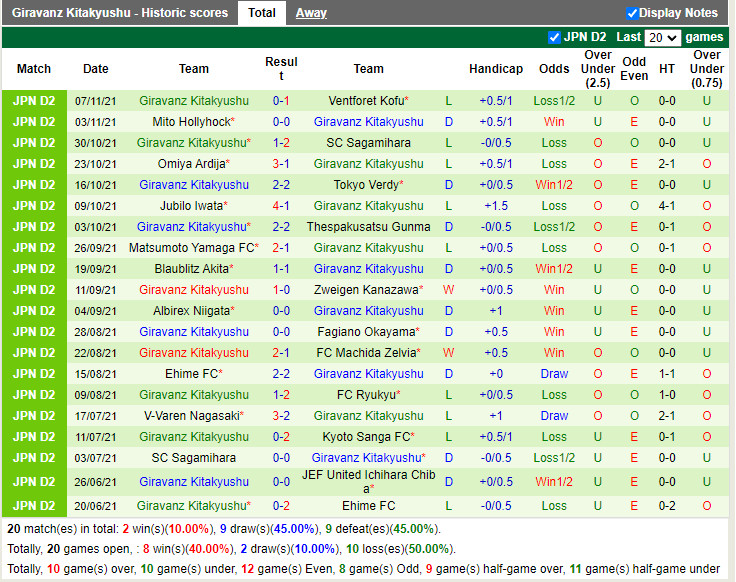Screen dimensions: 736x582
Task: Switch to the Away tab
Action: (311, 13)
